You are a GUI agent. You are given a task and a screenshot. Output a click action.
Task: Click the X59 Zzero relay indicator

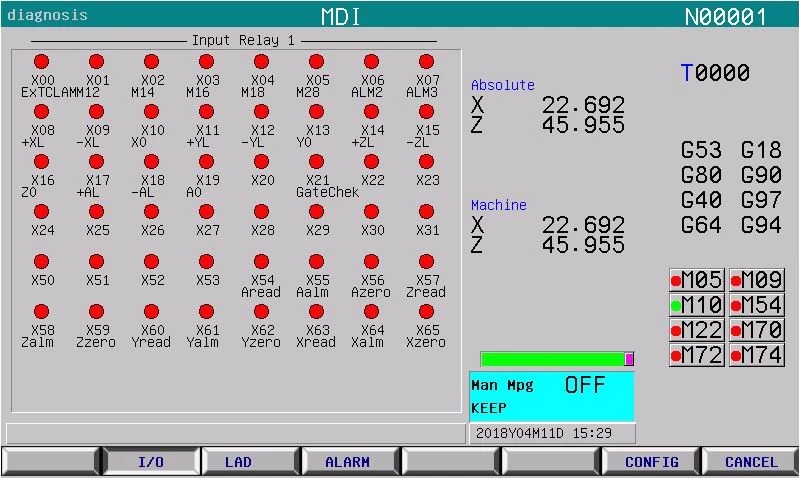(x=97, y=312)
